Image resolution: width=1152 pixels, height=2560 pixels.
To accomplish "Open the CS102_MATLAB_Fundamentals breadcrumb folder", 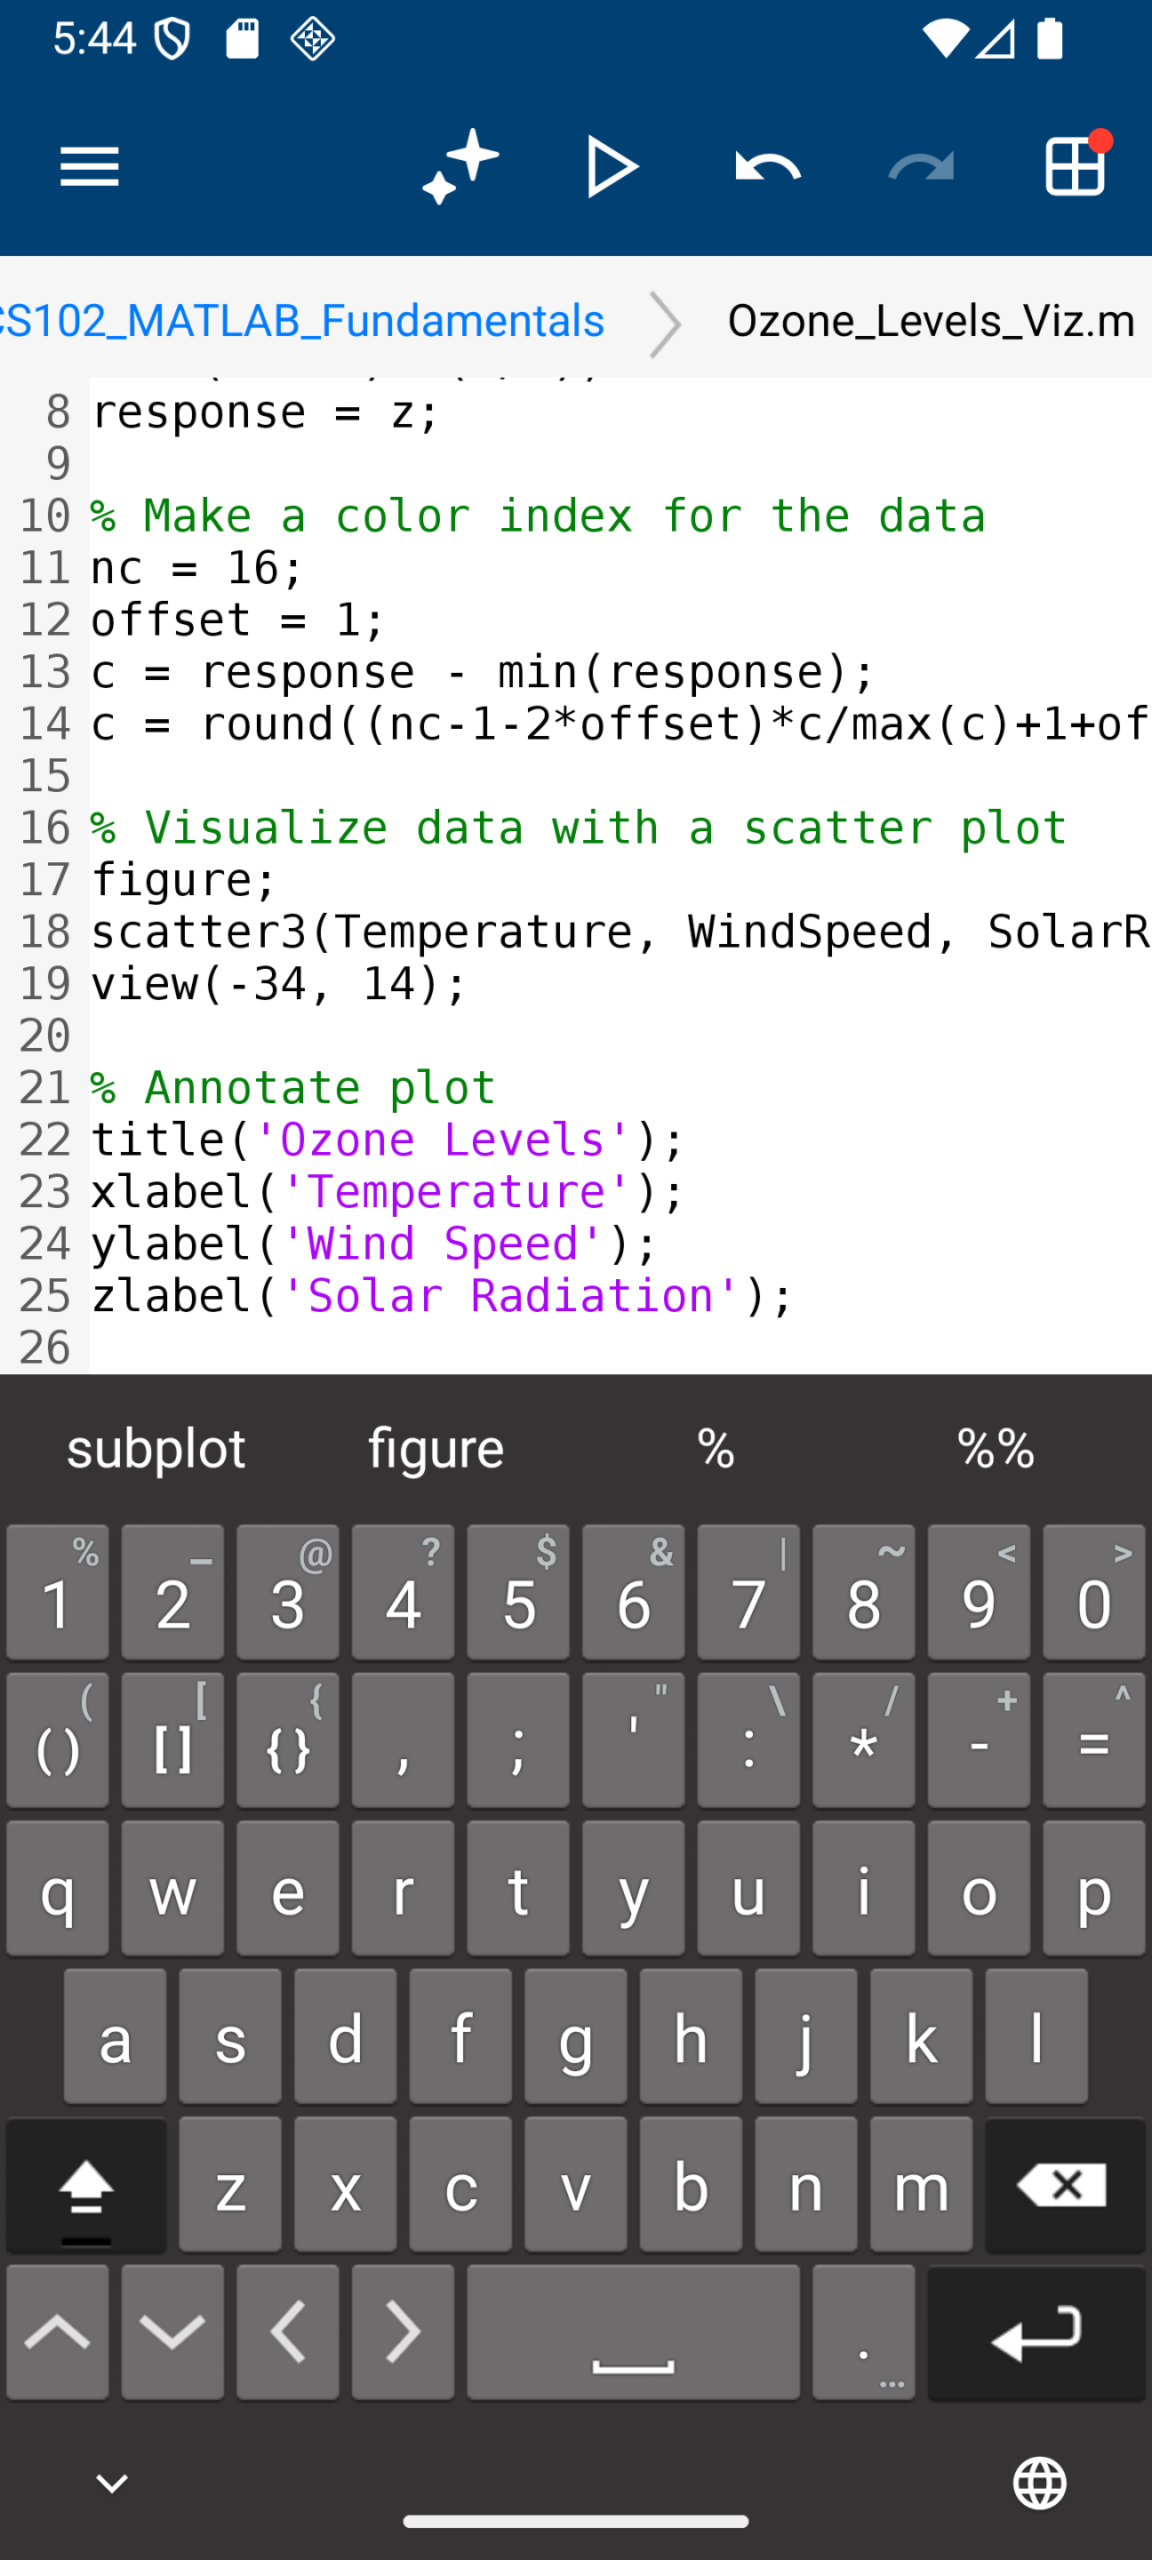I will tap(302, 321).
